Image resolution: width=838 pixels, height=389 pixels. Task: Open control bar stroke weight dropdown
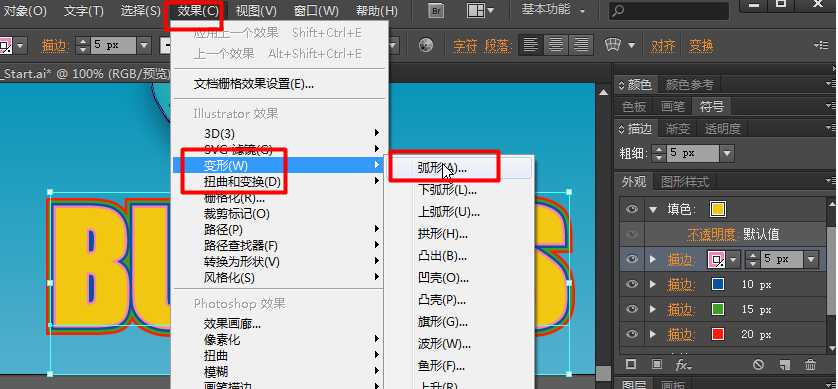click(143, 46)
